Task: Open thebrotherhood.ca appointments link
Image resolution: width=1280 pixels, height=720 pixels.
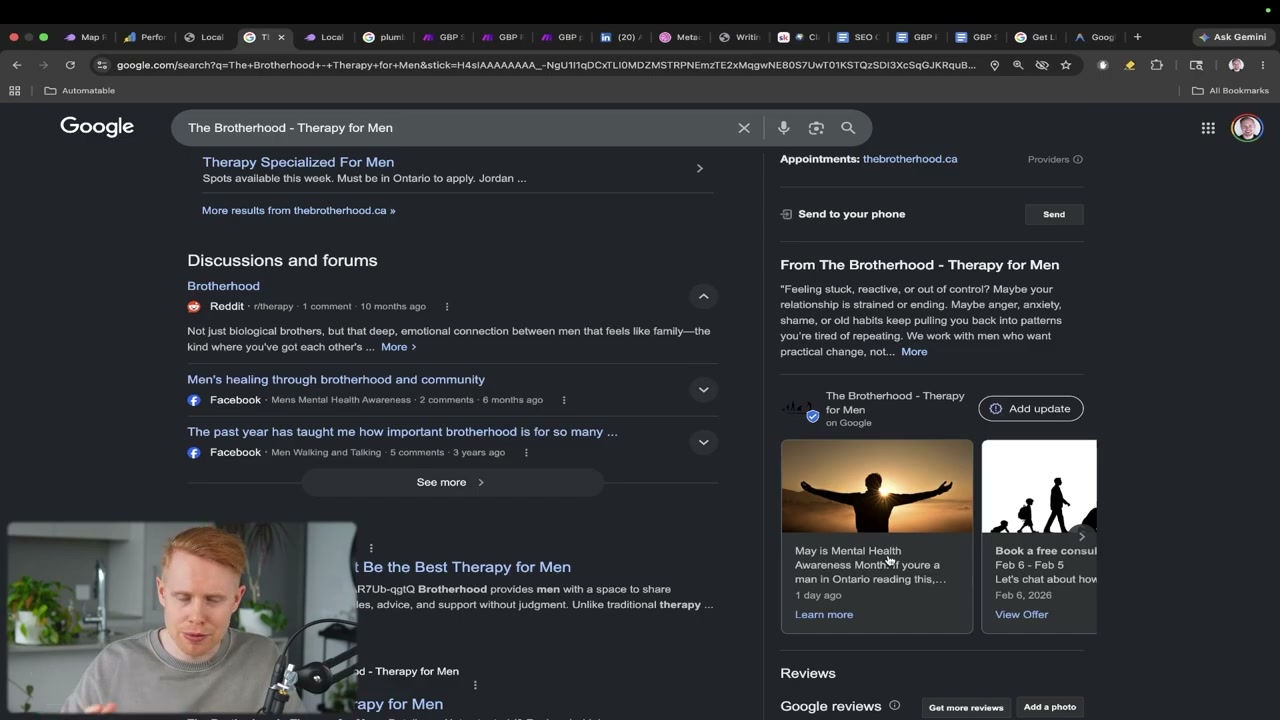Action: tap(910, 159)
